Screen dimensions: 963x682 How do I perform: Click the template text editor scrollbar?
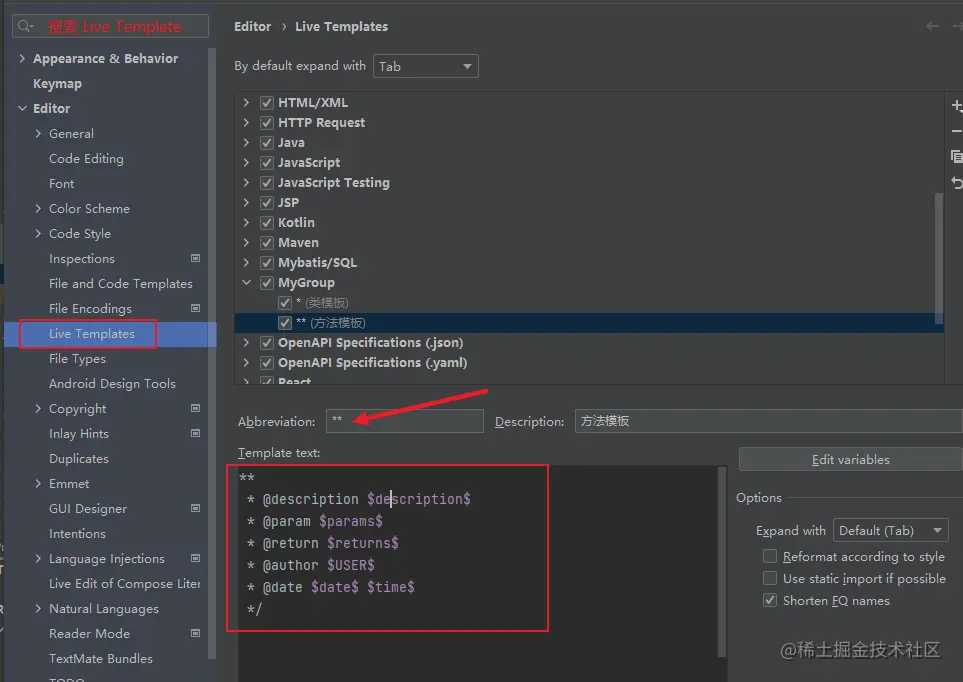coord(722,562)
